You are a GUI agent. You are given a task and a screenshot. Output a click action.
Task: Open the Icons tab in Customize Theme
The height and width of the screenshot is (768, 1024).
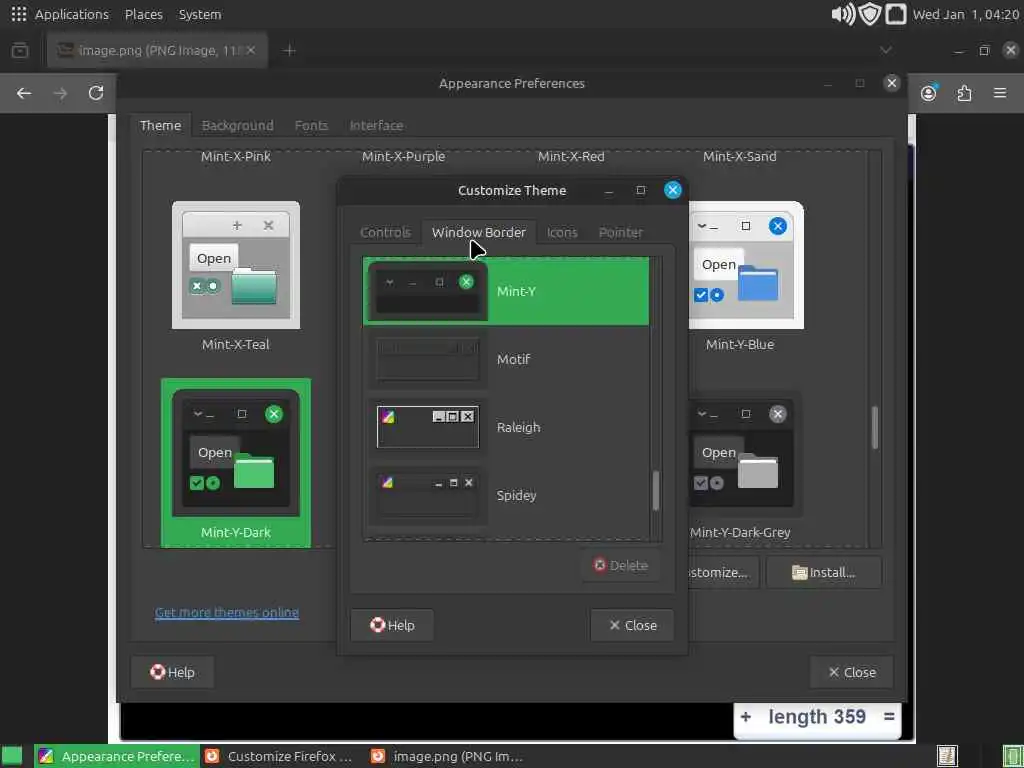[x=562, y=232]
